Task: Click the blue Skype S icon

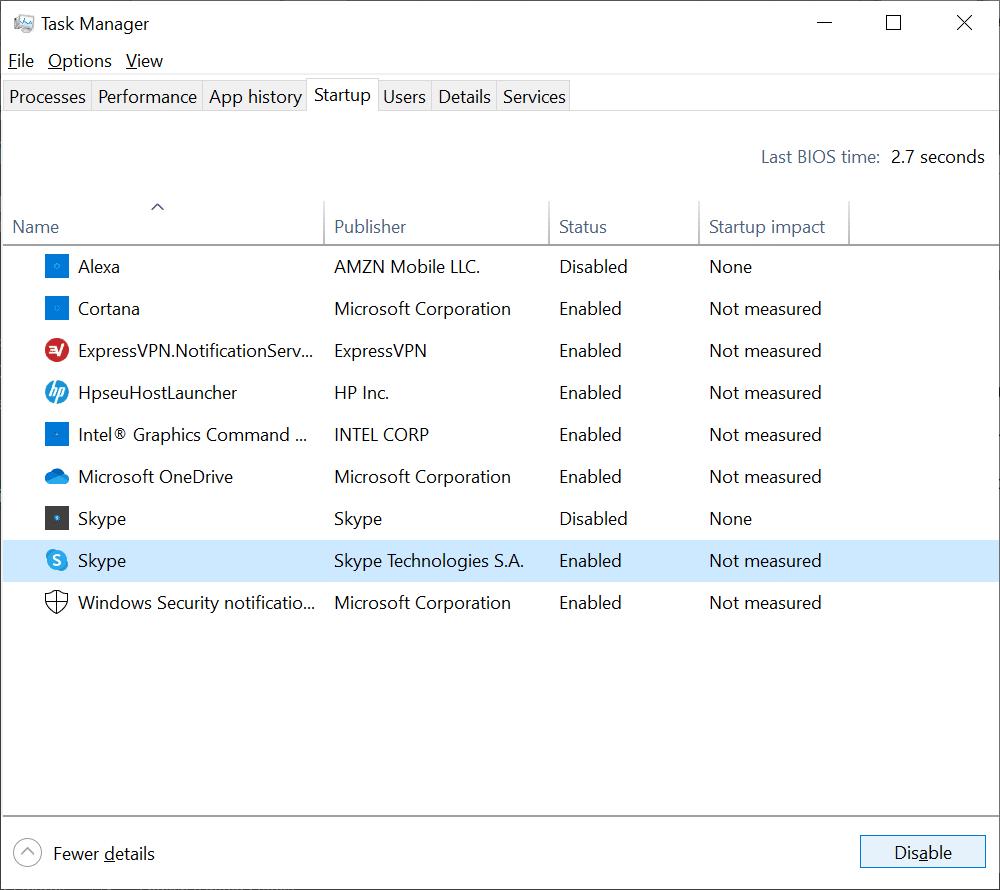Action: point(57,560)
